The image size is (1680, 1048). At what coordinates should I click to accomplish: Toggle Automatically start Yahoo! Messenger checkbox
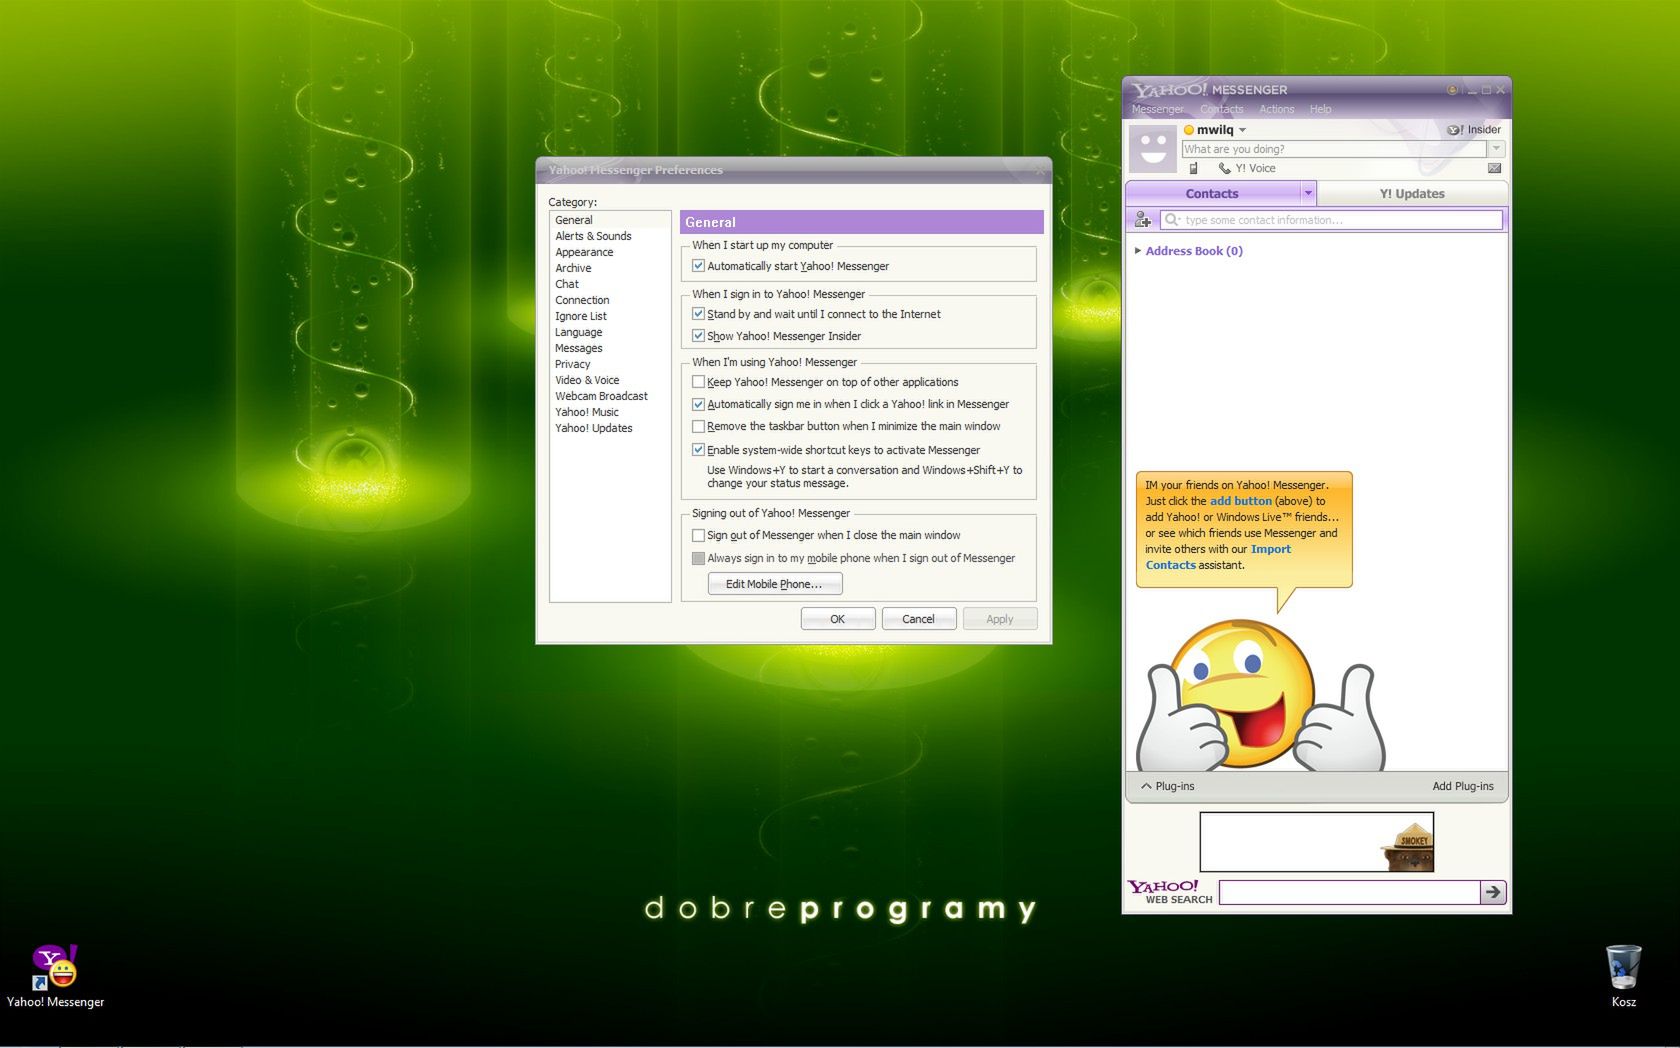click(x=698, y=266)
